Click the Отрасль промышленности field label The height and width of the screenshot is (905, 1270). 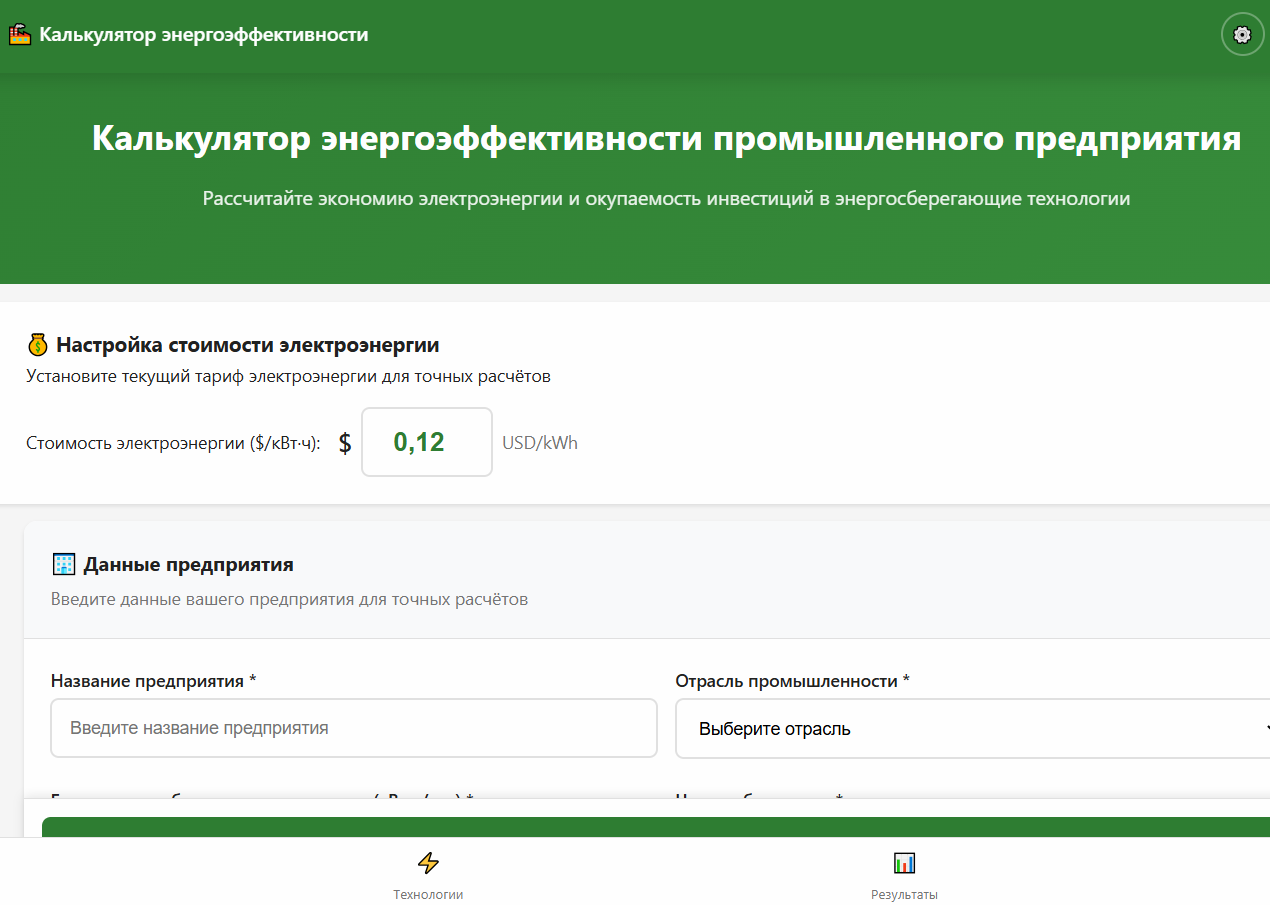(792, 681)
